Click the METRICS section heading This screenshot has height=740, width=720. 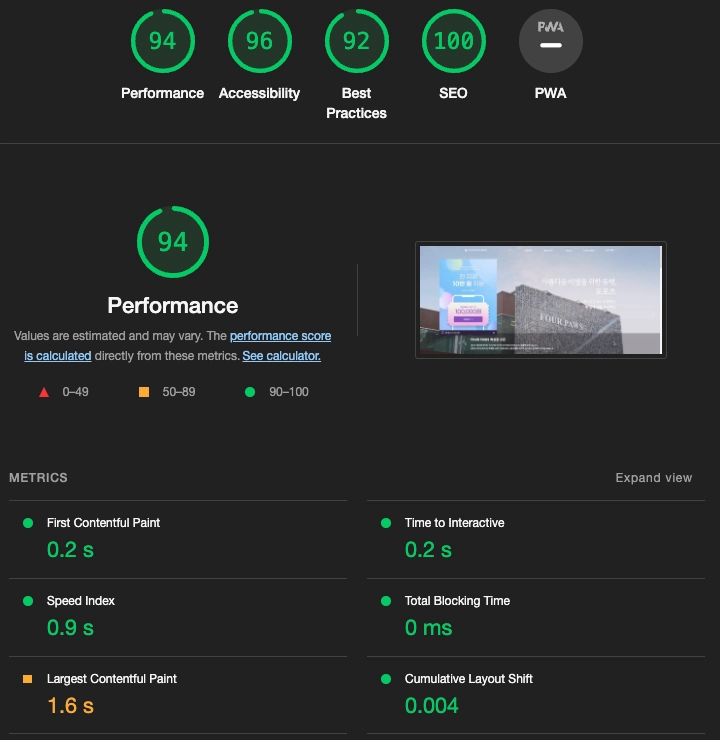click(38, 478)
